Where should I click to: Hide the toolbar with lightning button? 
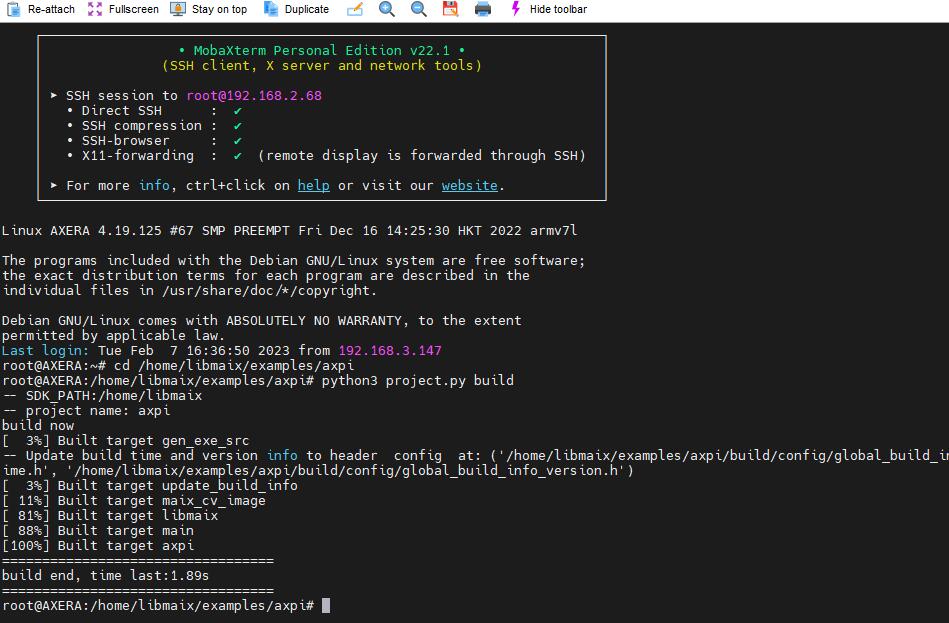pyautogui.click(x=549, y=9)
